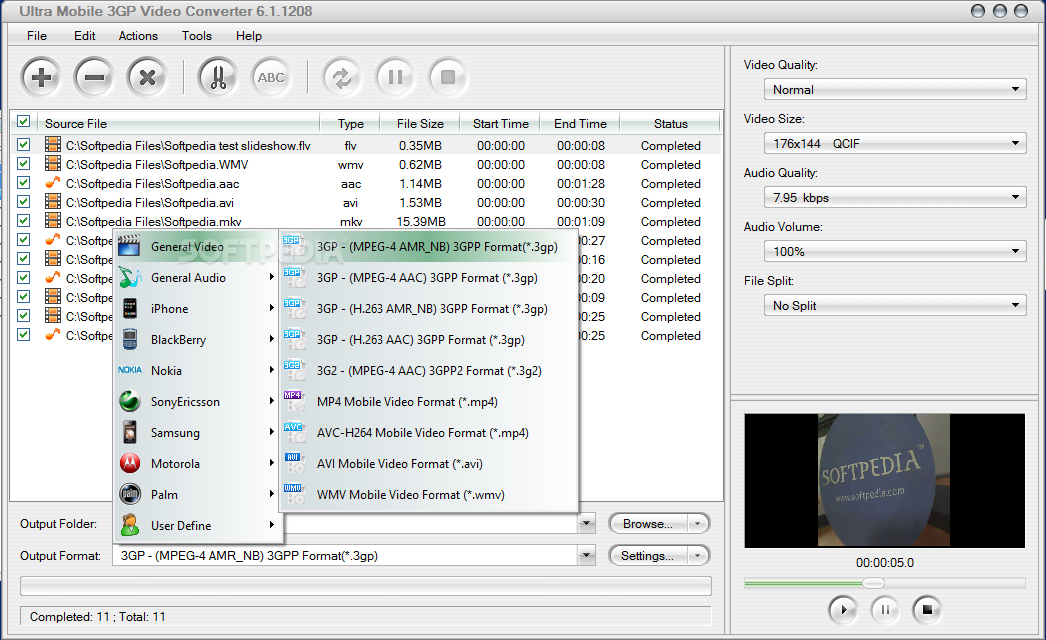Screen dimensions: 1046x640
Task: Choose 3GP (H.263 AAC) 3GPP Format
Action: tap(428, 340)
